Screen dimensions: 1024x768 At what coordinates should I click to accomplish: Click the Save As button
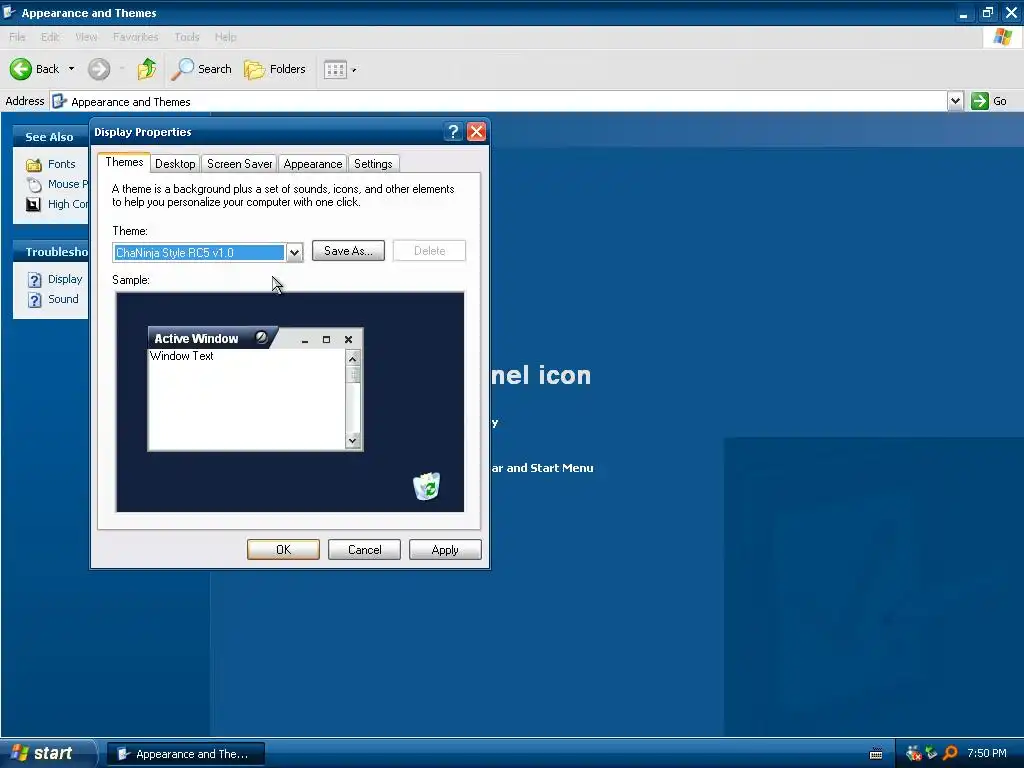pos(348,251)
